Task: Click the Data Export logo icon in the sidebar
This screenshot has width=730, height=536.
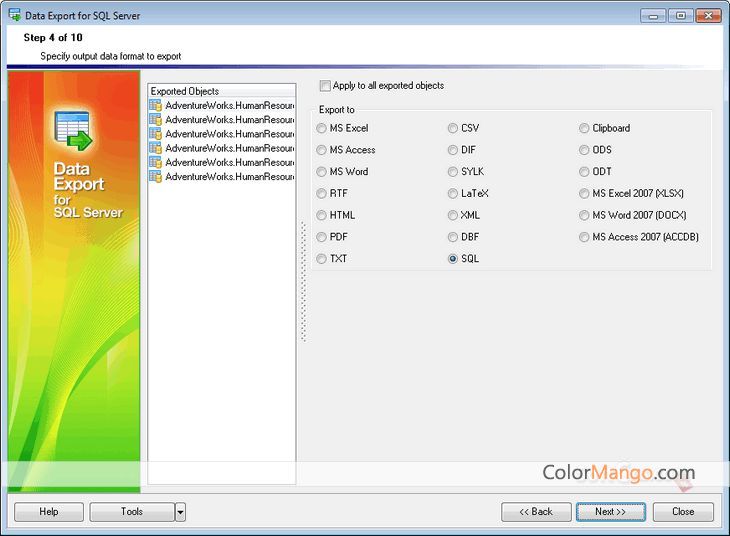Action: click(x=73, y=130)
